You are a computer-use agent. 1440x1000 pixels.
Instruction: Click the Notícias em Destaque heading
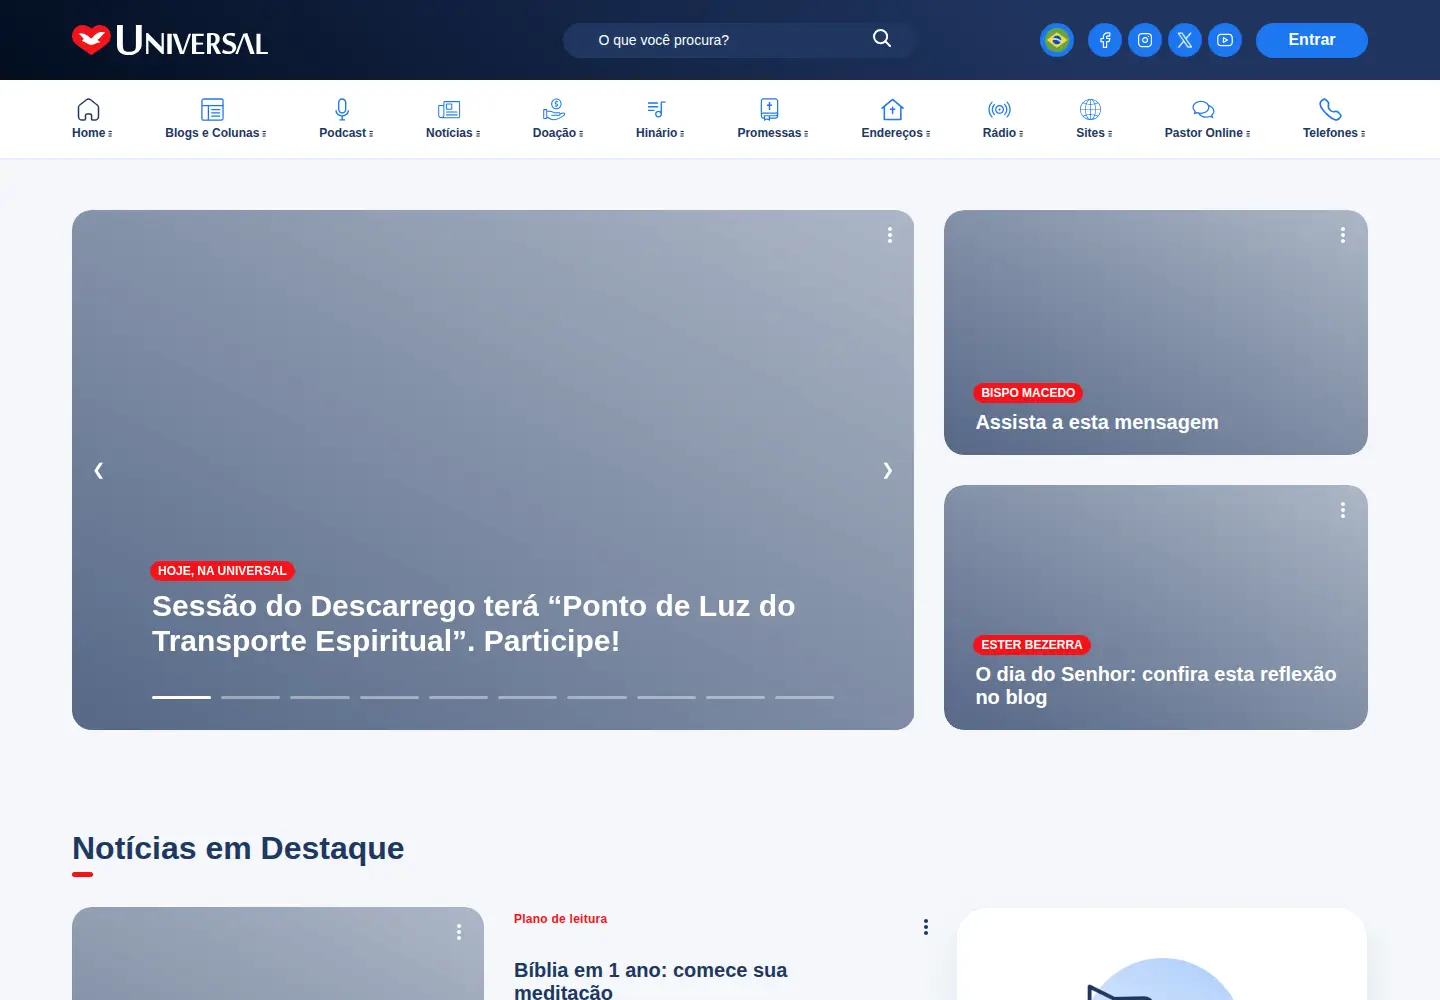(x=238, y=848)
